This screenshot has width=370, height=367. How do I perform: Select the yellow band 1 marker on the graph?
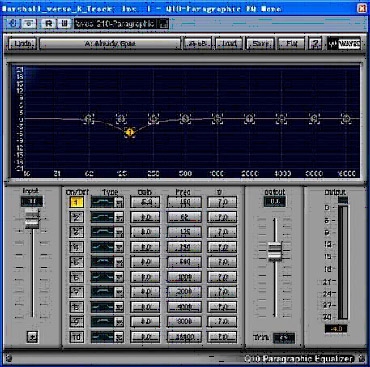point(130,132)
